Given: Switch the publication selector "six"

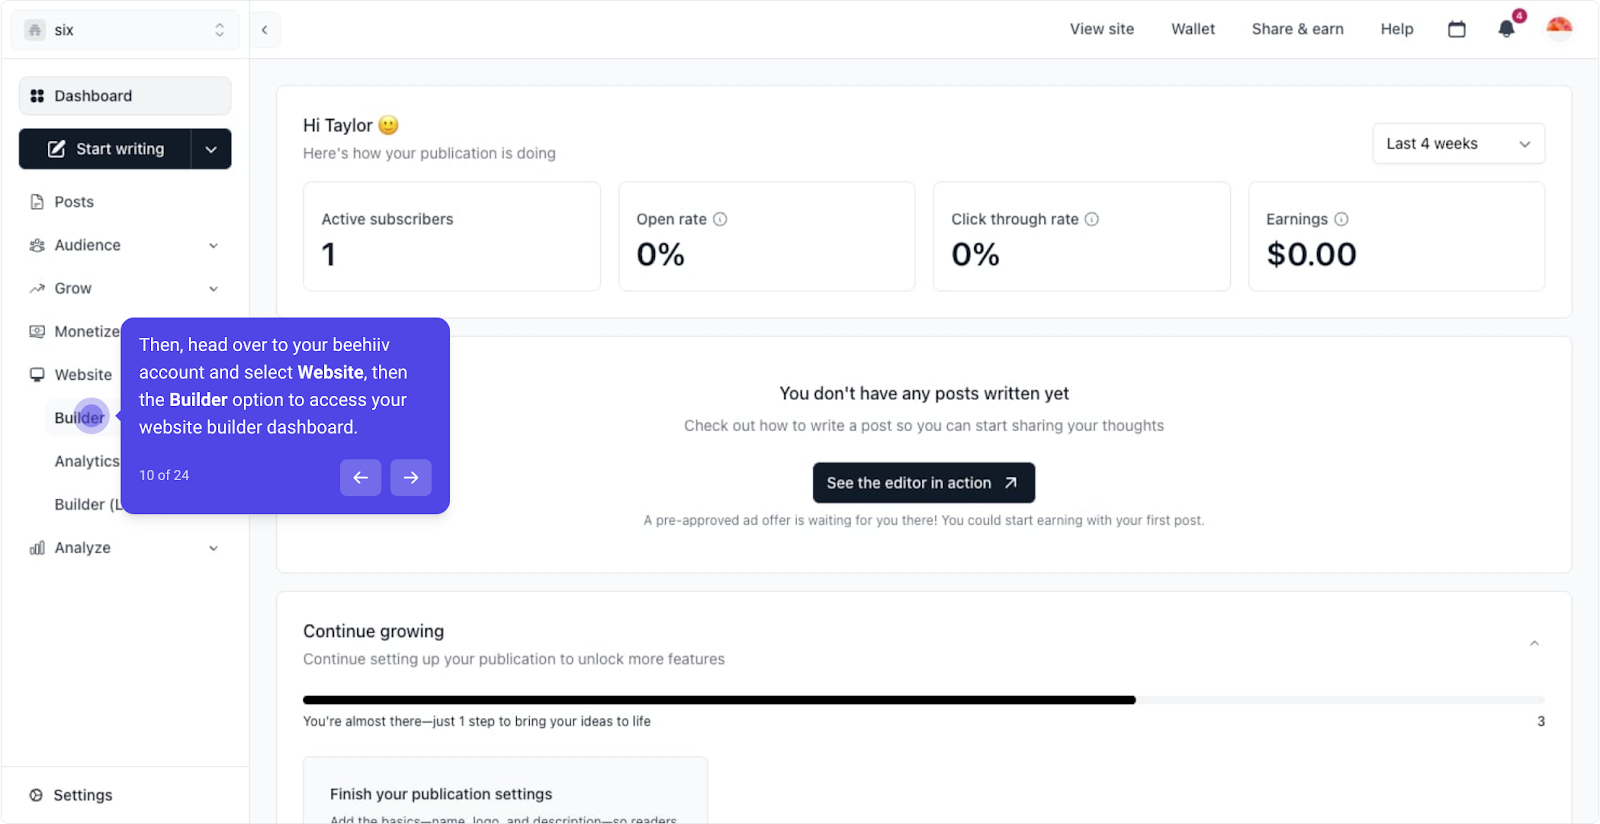Looking at the screenshot, I should (125, 30).
